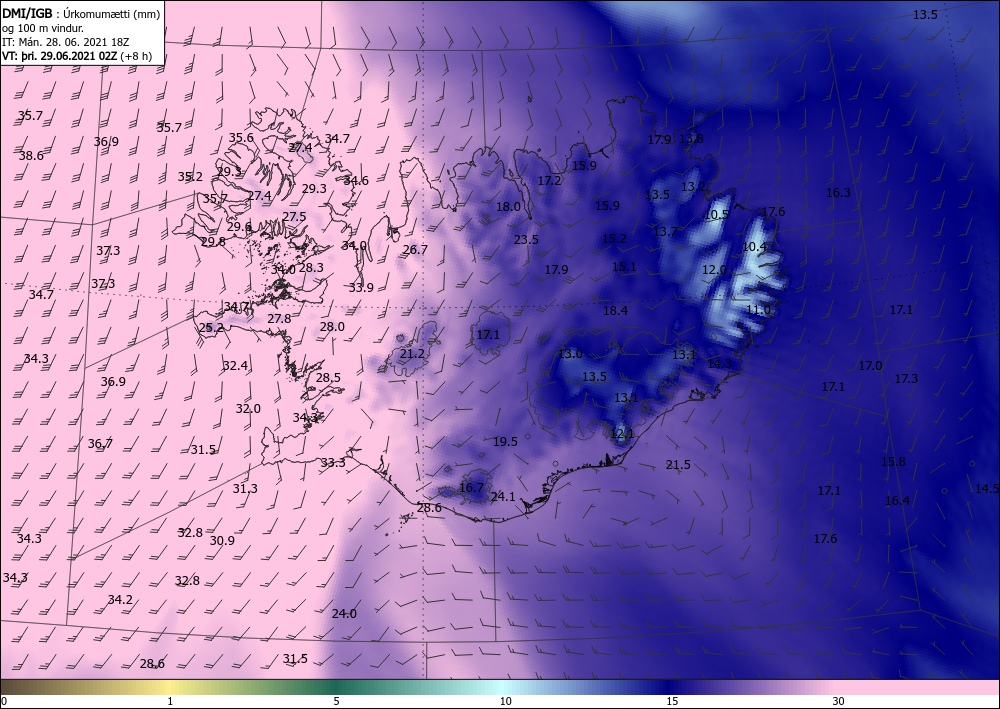Image resolution: width=1000 pixels, height=709 pixels.
Task: Select the map value 18.0
Action: click(508, 206)
